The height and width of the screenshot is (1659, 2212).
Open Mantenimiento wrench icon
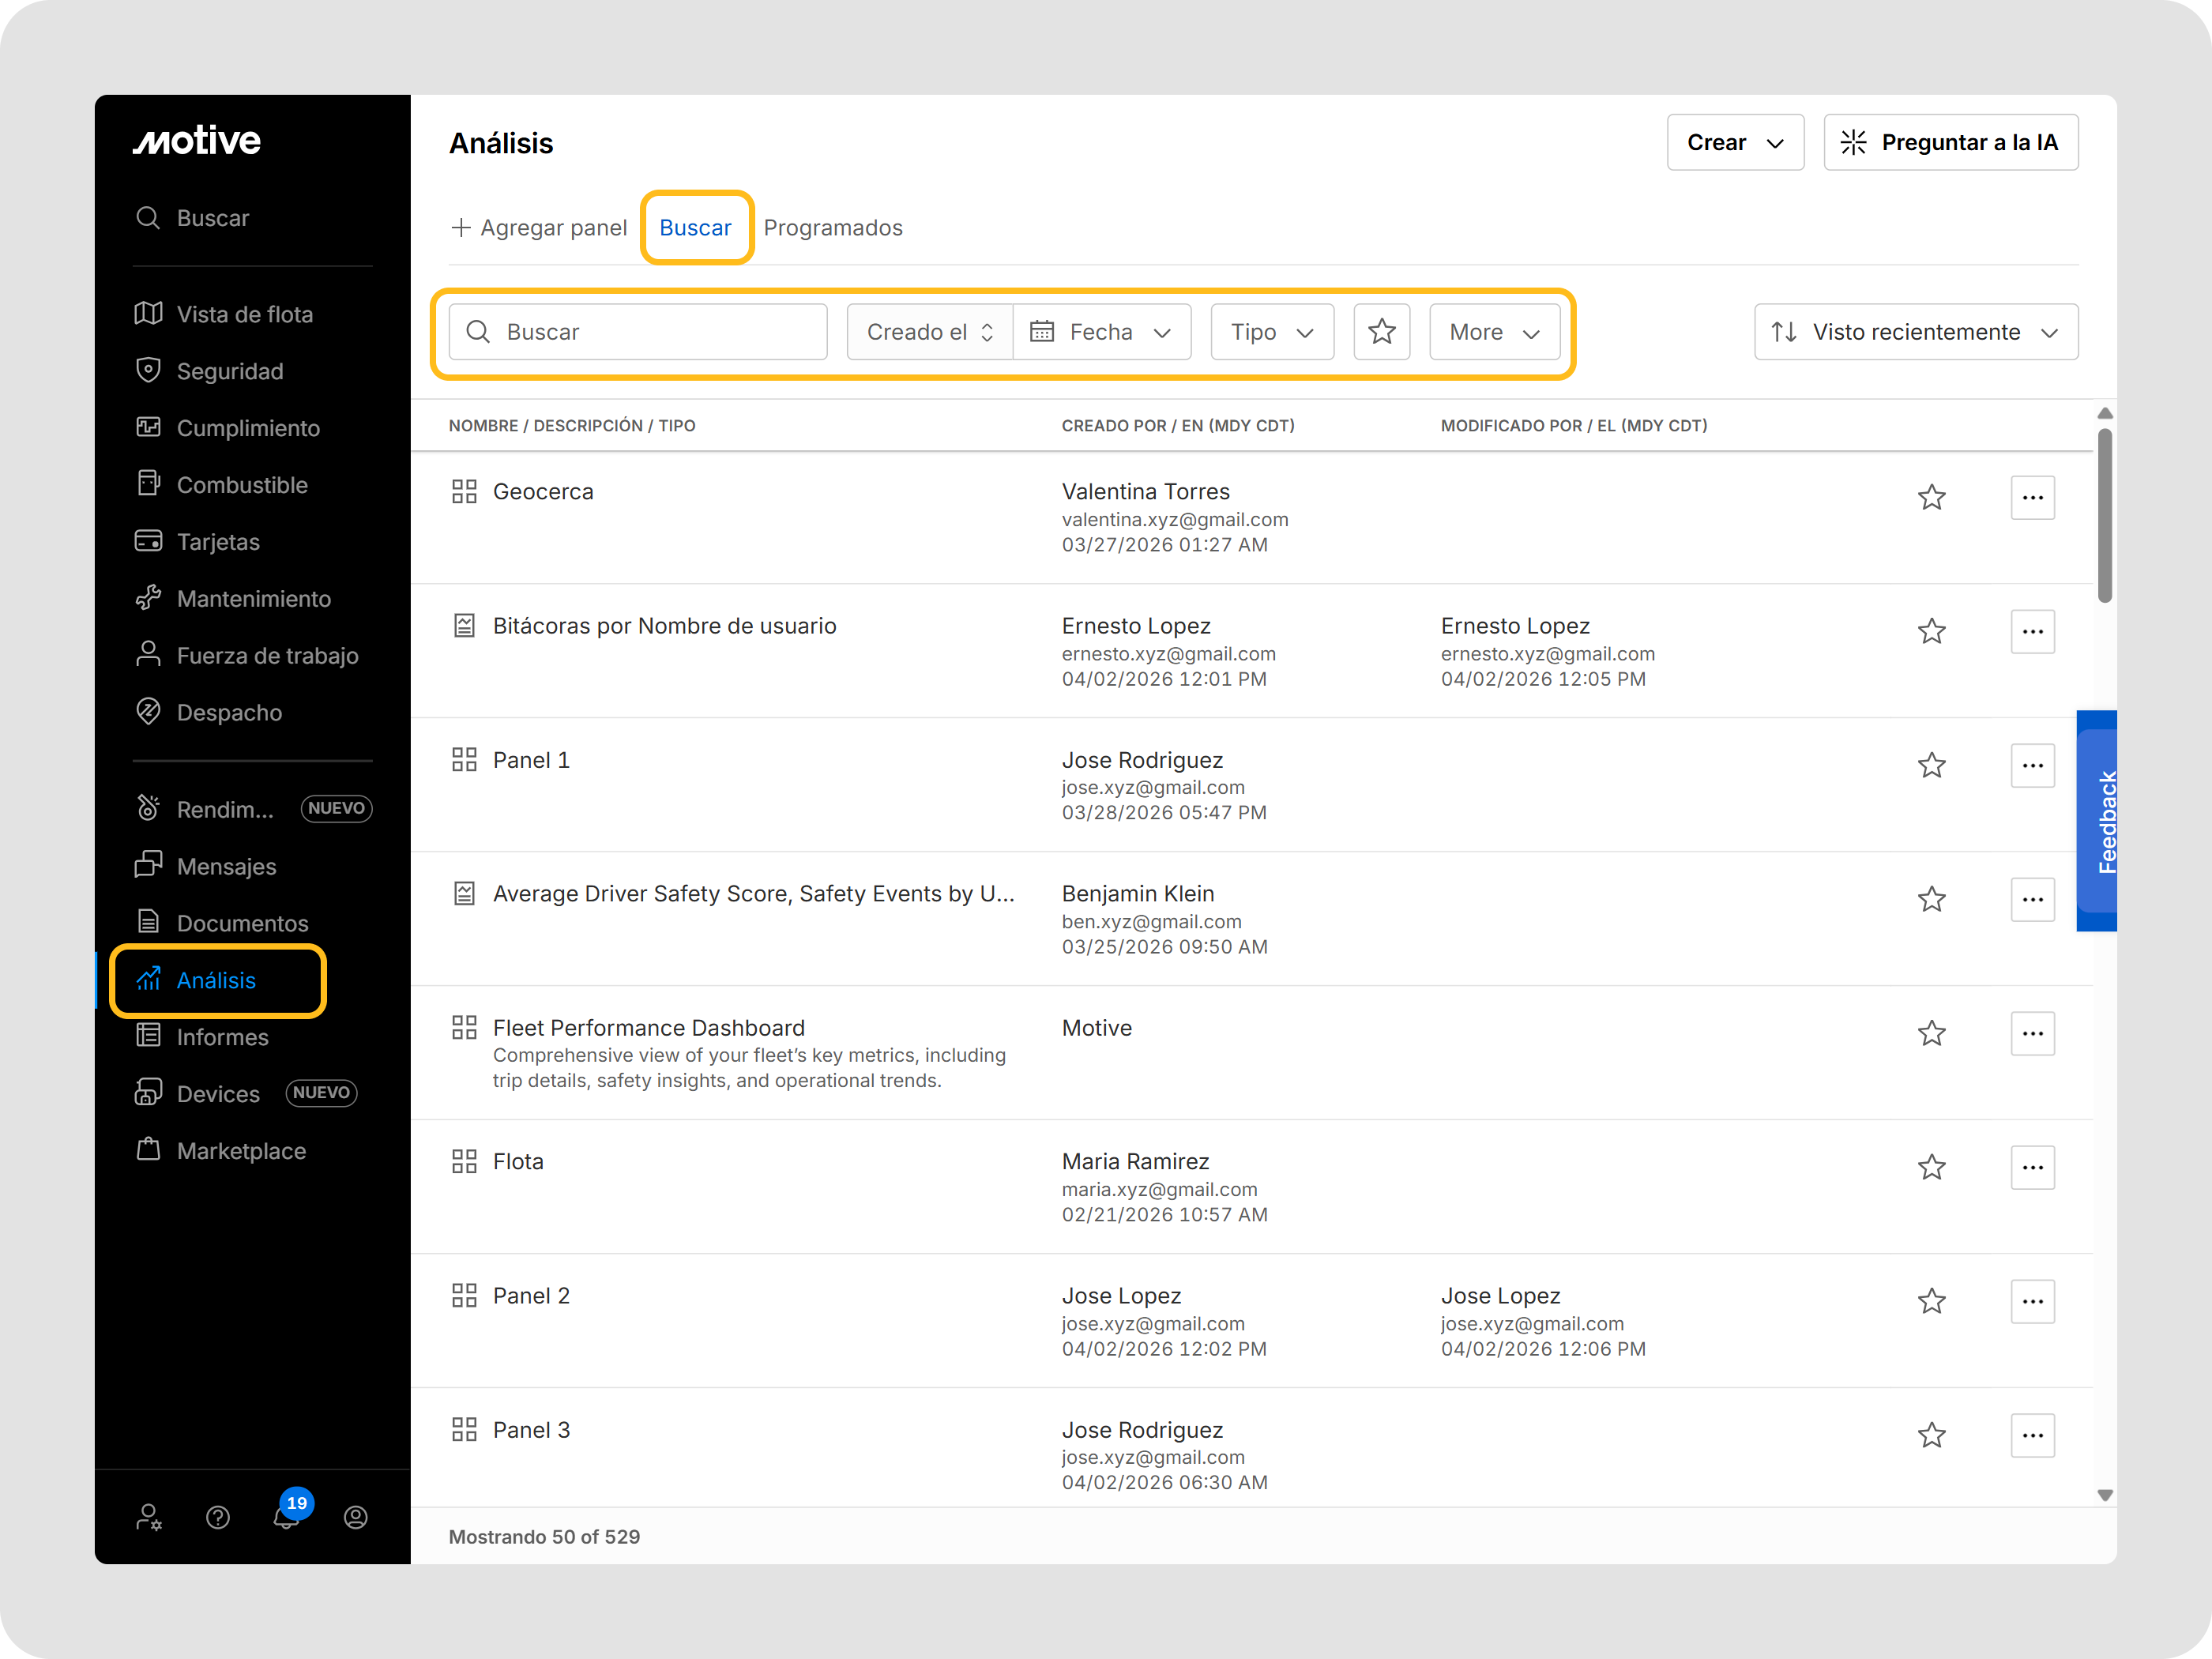tap(148, 598)
